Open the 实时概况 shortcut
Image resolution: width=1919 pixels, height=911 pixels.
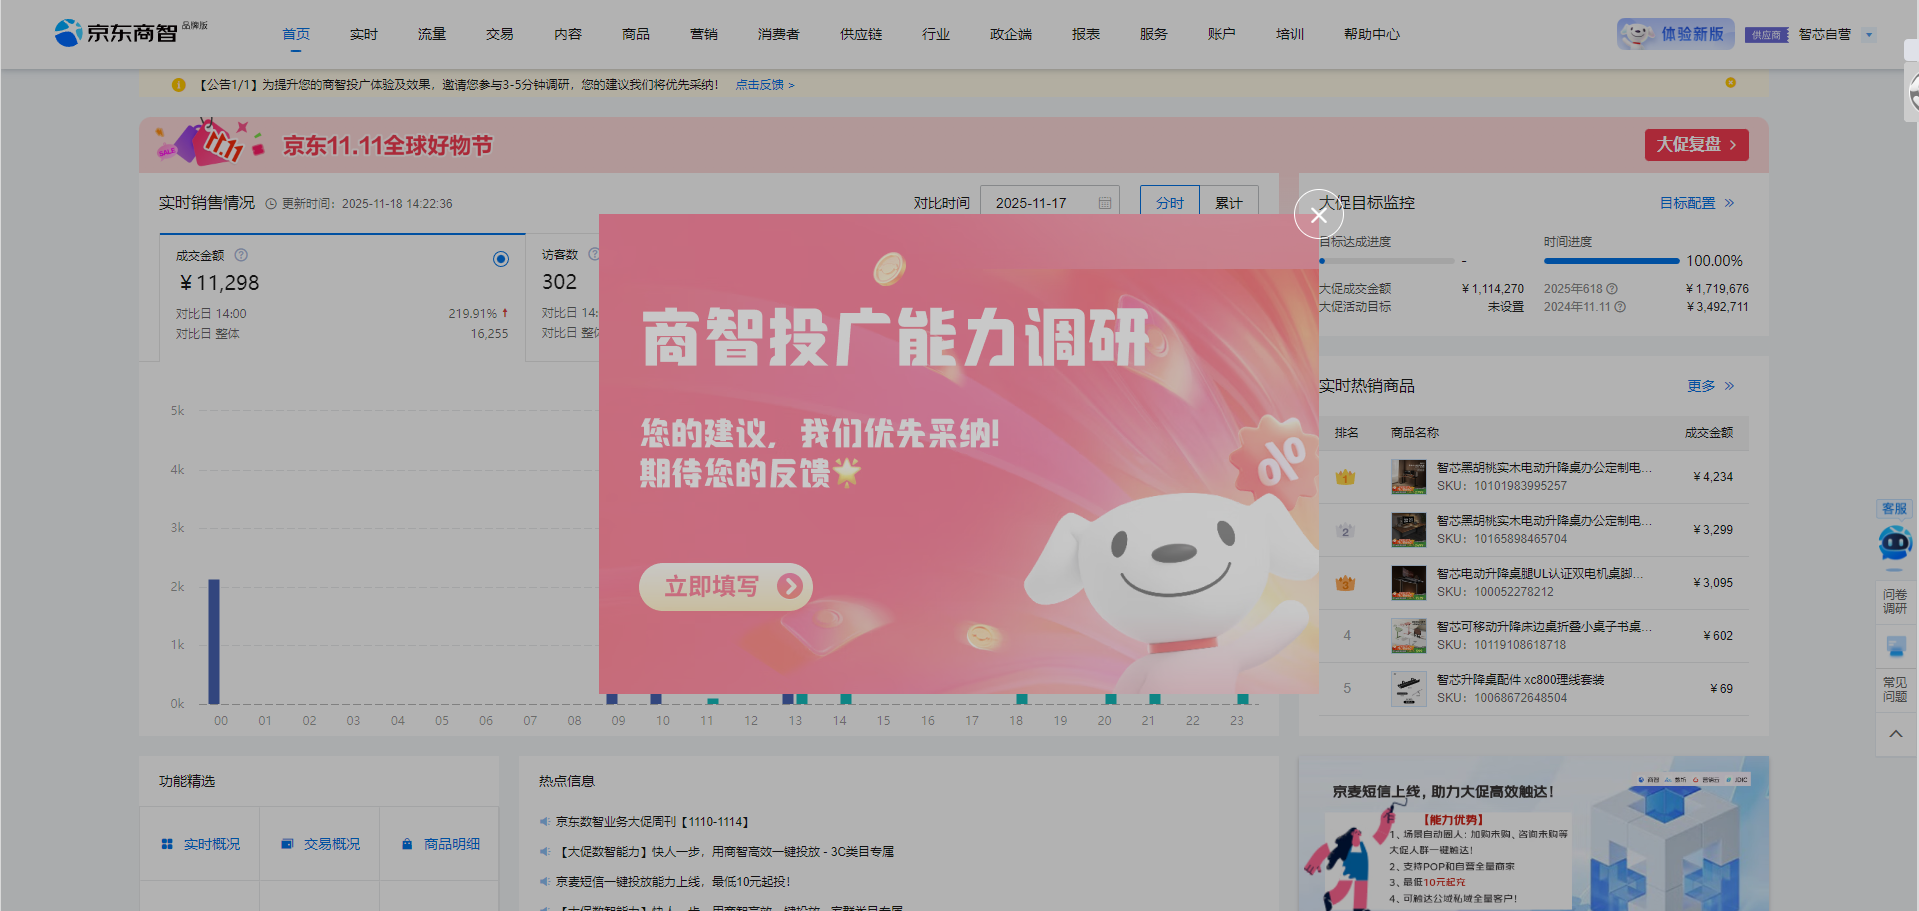[x=200, y=844]
